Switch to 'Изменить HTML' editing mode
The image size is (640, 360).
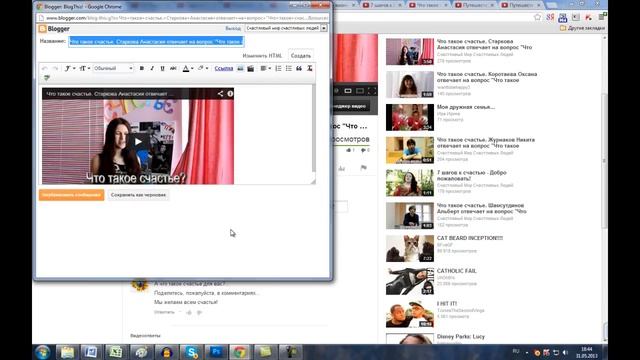click(x=262, y=56)
